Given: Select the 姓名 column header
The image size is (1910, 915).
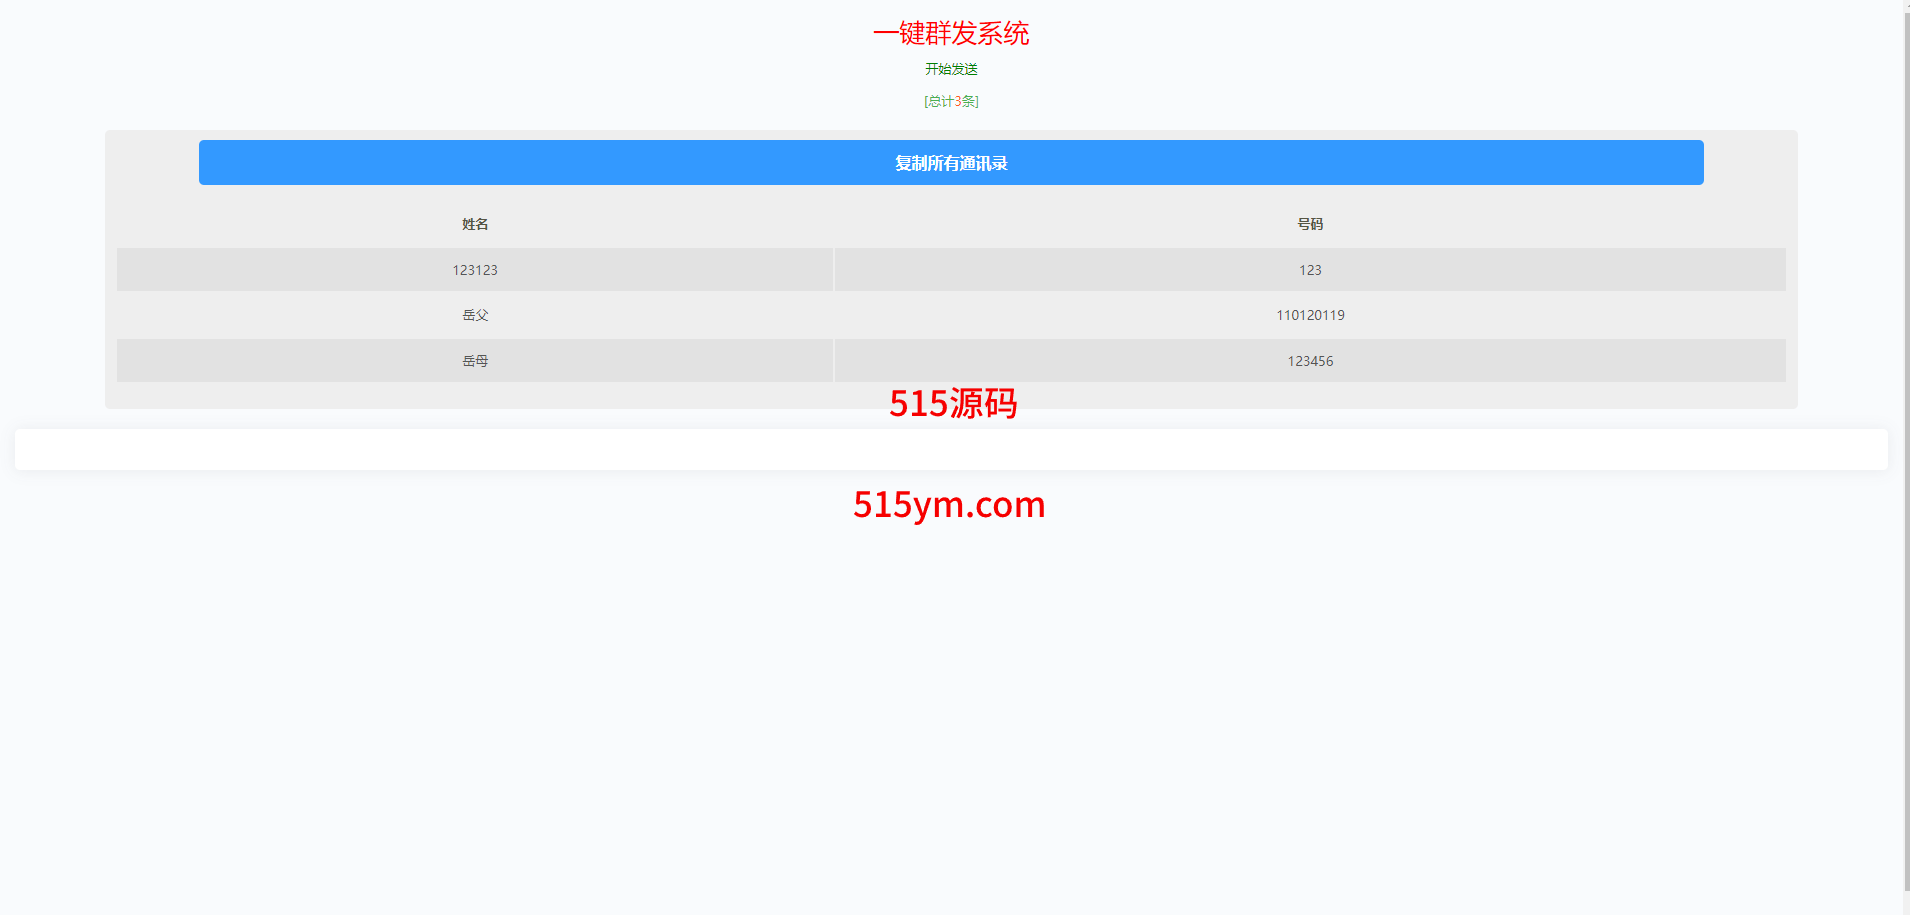Looking at the screenshot, I should 475,224.
